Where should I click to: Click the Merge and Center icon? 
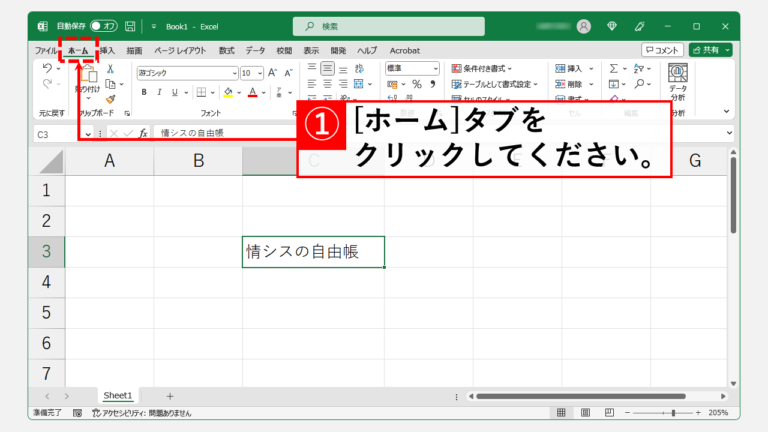(x=359, y=84)
